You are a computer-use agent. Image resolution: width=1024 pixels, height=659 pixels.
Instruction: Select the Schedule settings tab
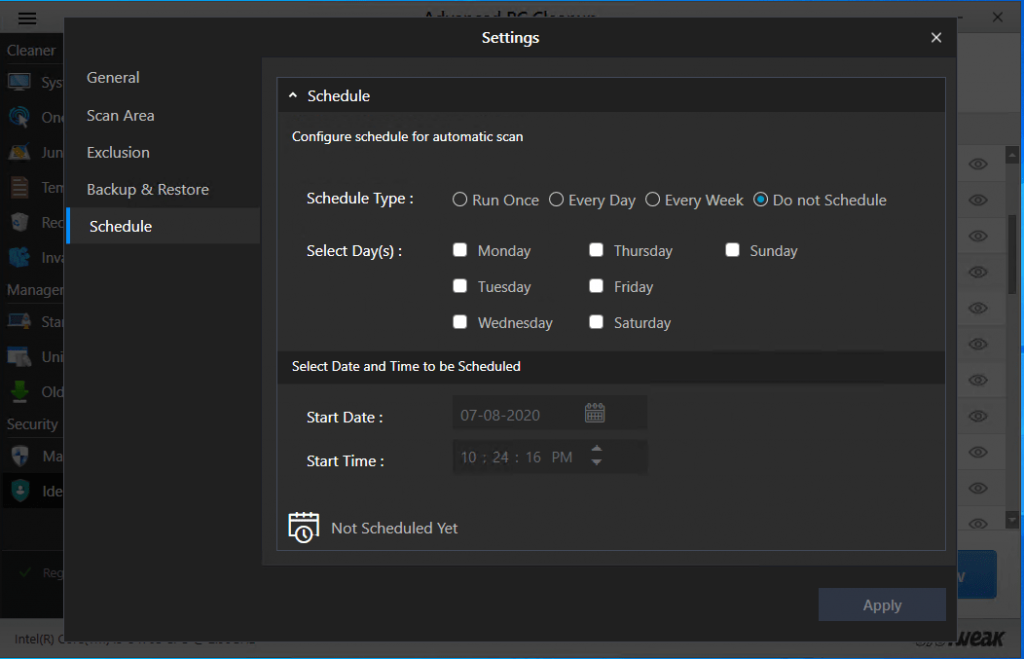(163, 226)
